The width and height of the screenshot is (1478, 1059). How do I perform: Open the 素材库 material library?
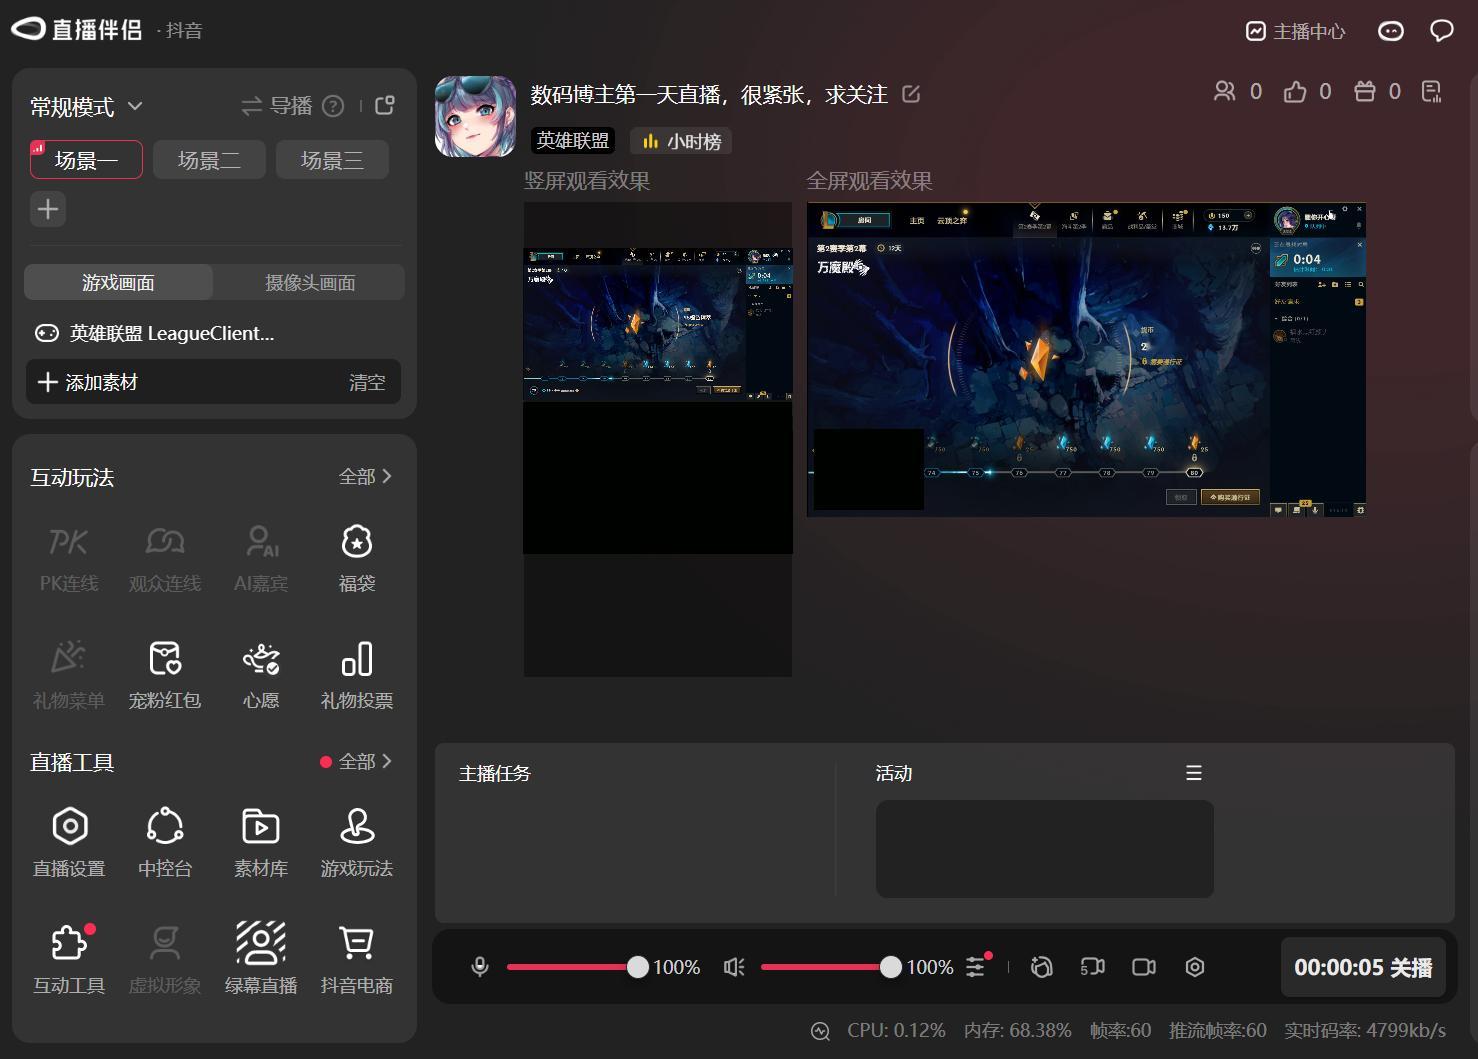click(x=261, y=843)
